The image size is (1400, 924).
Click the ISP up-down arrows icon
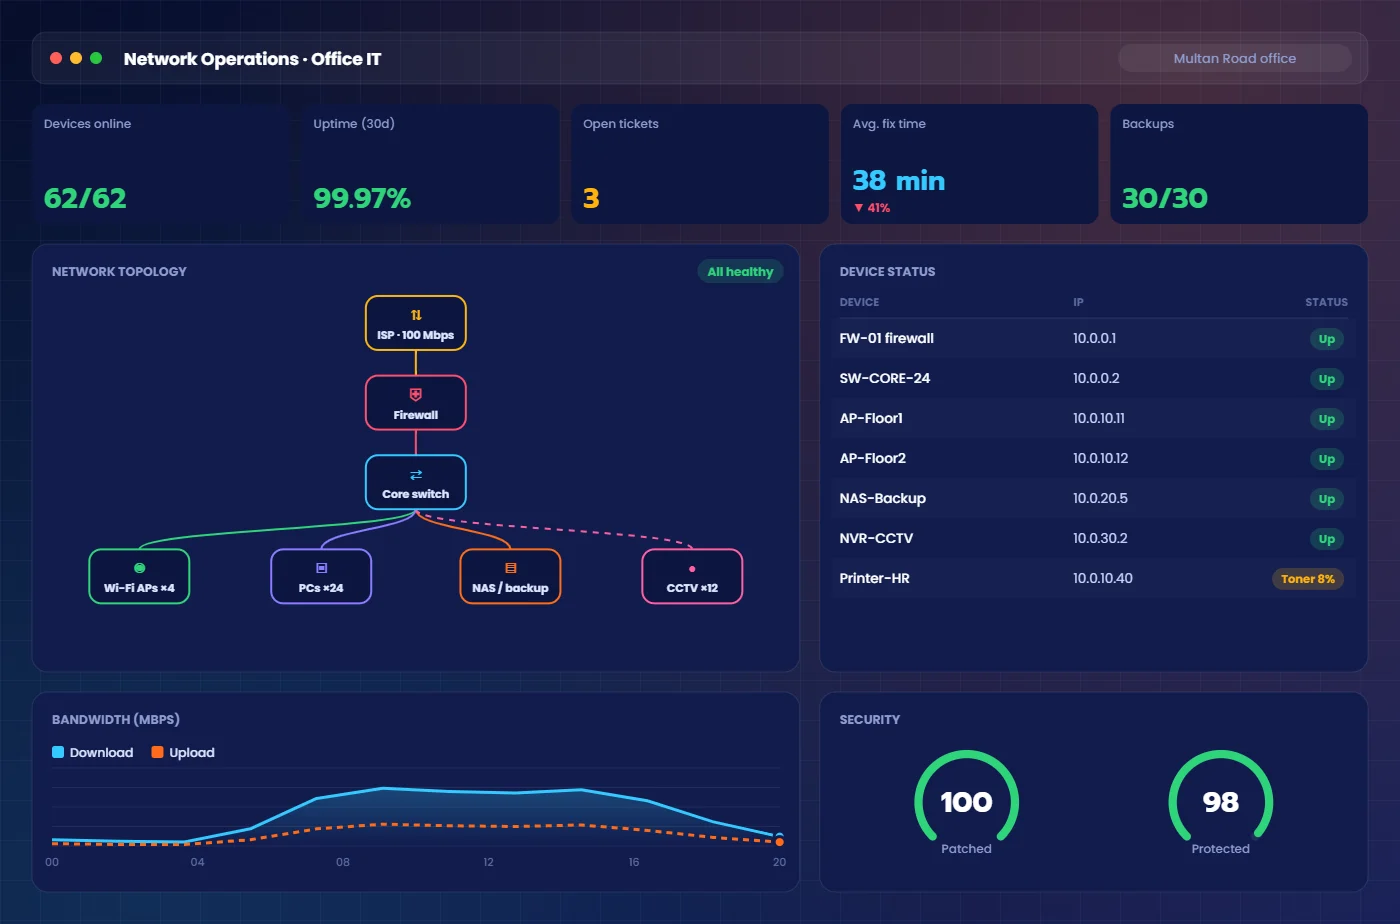click(x=416, y=315)
